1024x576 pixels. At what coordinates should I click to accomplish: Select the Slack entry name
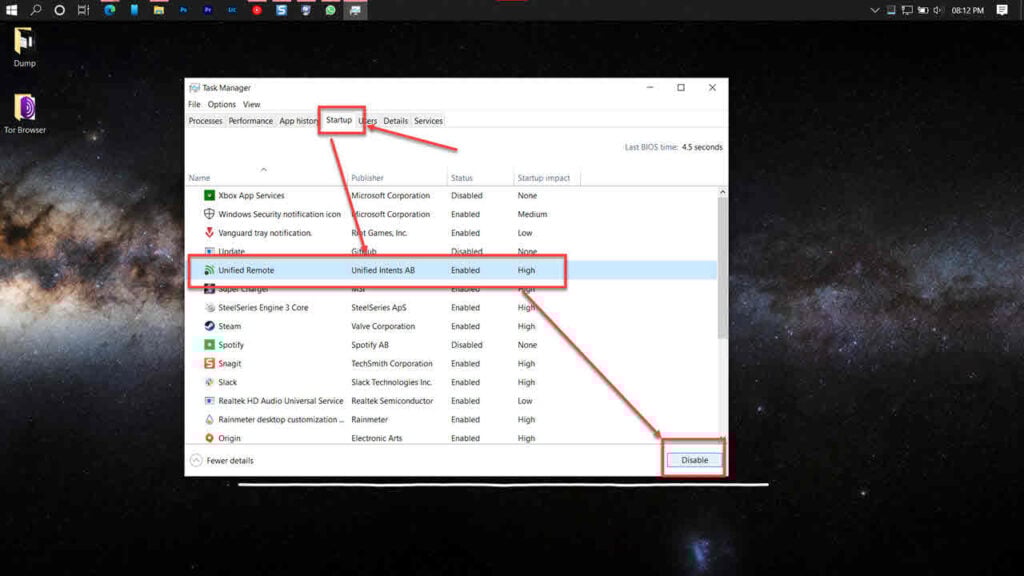click(x=227, y=382)
